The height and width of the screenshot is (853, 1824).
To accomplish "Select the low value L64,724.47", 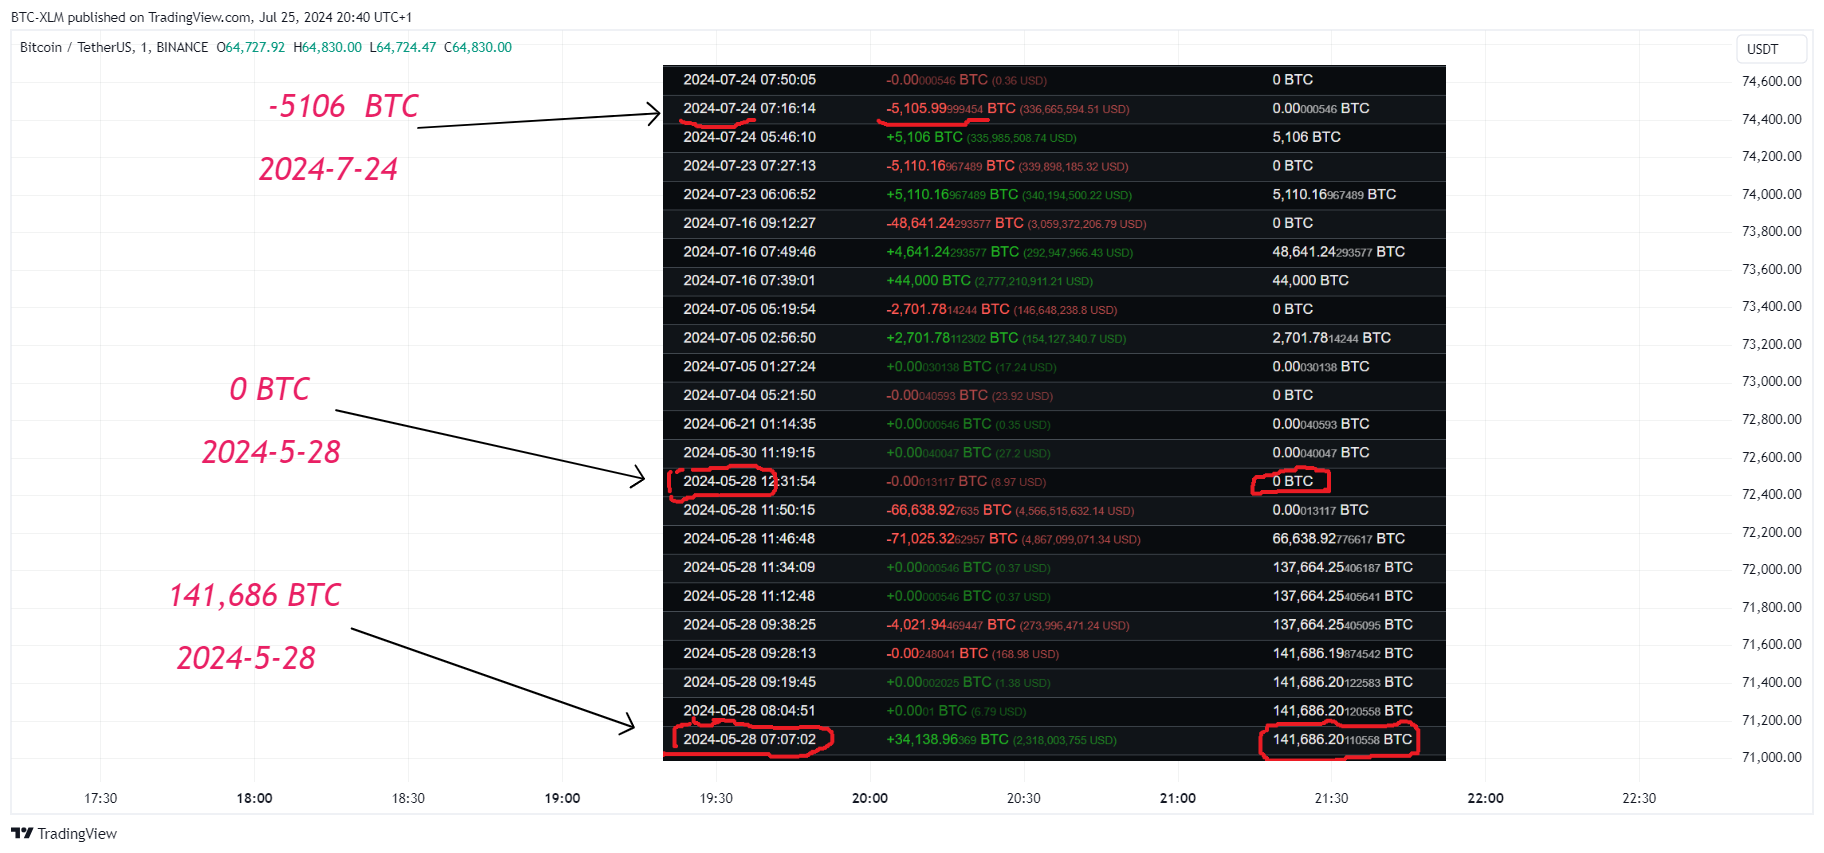I will pyautogui.click(x=403, y=47).
